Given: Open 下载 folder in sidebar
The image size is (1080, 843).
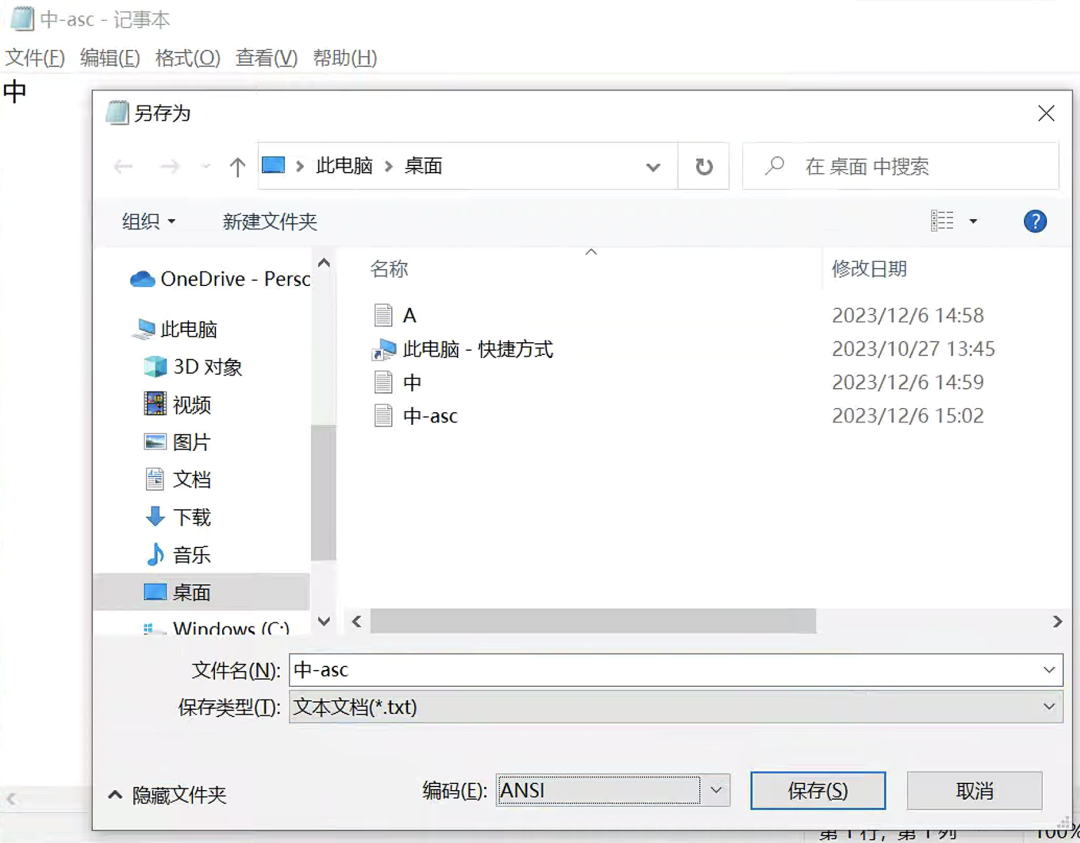Looking at the screenshot, I should [178, 517].
